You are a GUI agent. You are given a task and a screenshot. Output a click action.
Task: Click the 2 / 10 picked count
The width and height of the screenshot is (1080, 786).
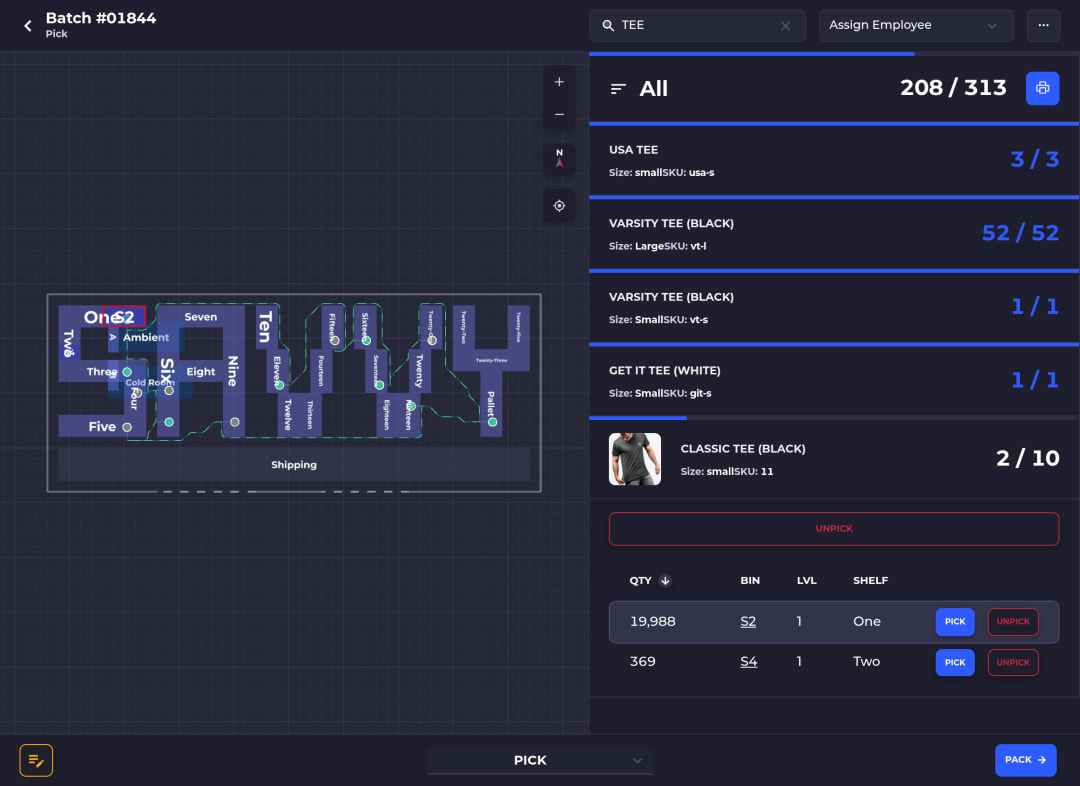pos(1027,459)
